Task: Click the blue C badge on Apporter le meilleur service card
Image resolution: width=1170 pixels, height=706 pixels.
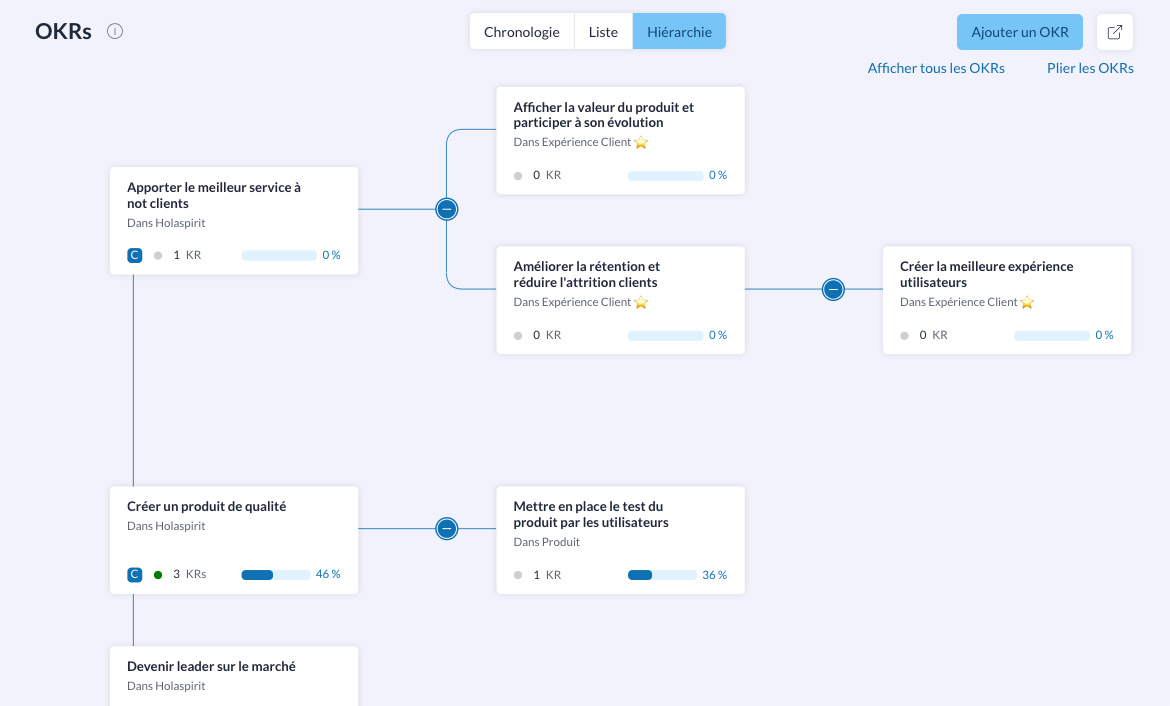Action: pyautogui.click(x=134, y=255)
